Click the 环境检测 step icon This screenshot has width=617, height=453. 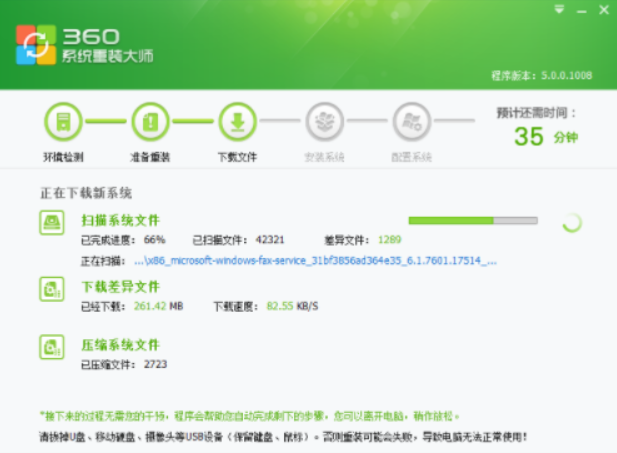[63, 124]
